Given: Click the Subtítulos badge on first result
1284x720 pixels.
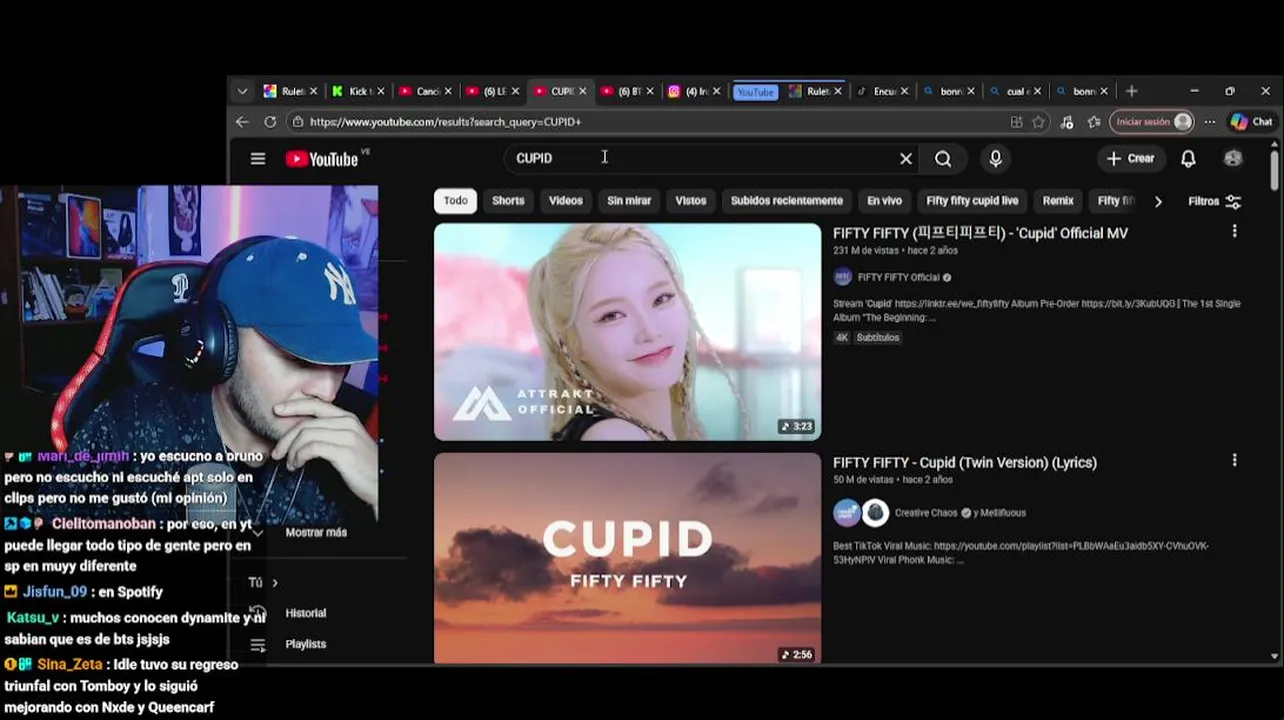Looking at the screenshot, I should tap(878, 338).
